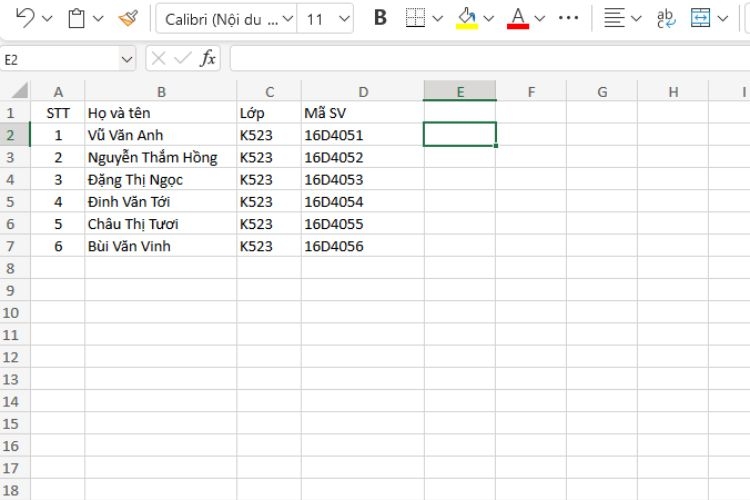Select row 8 header
The image size is (750, 500).
click(x=15, y=268)
